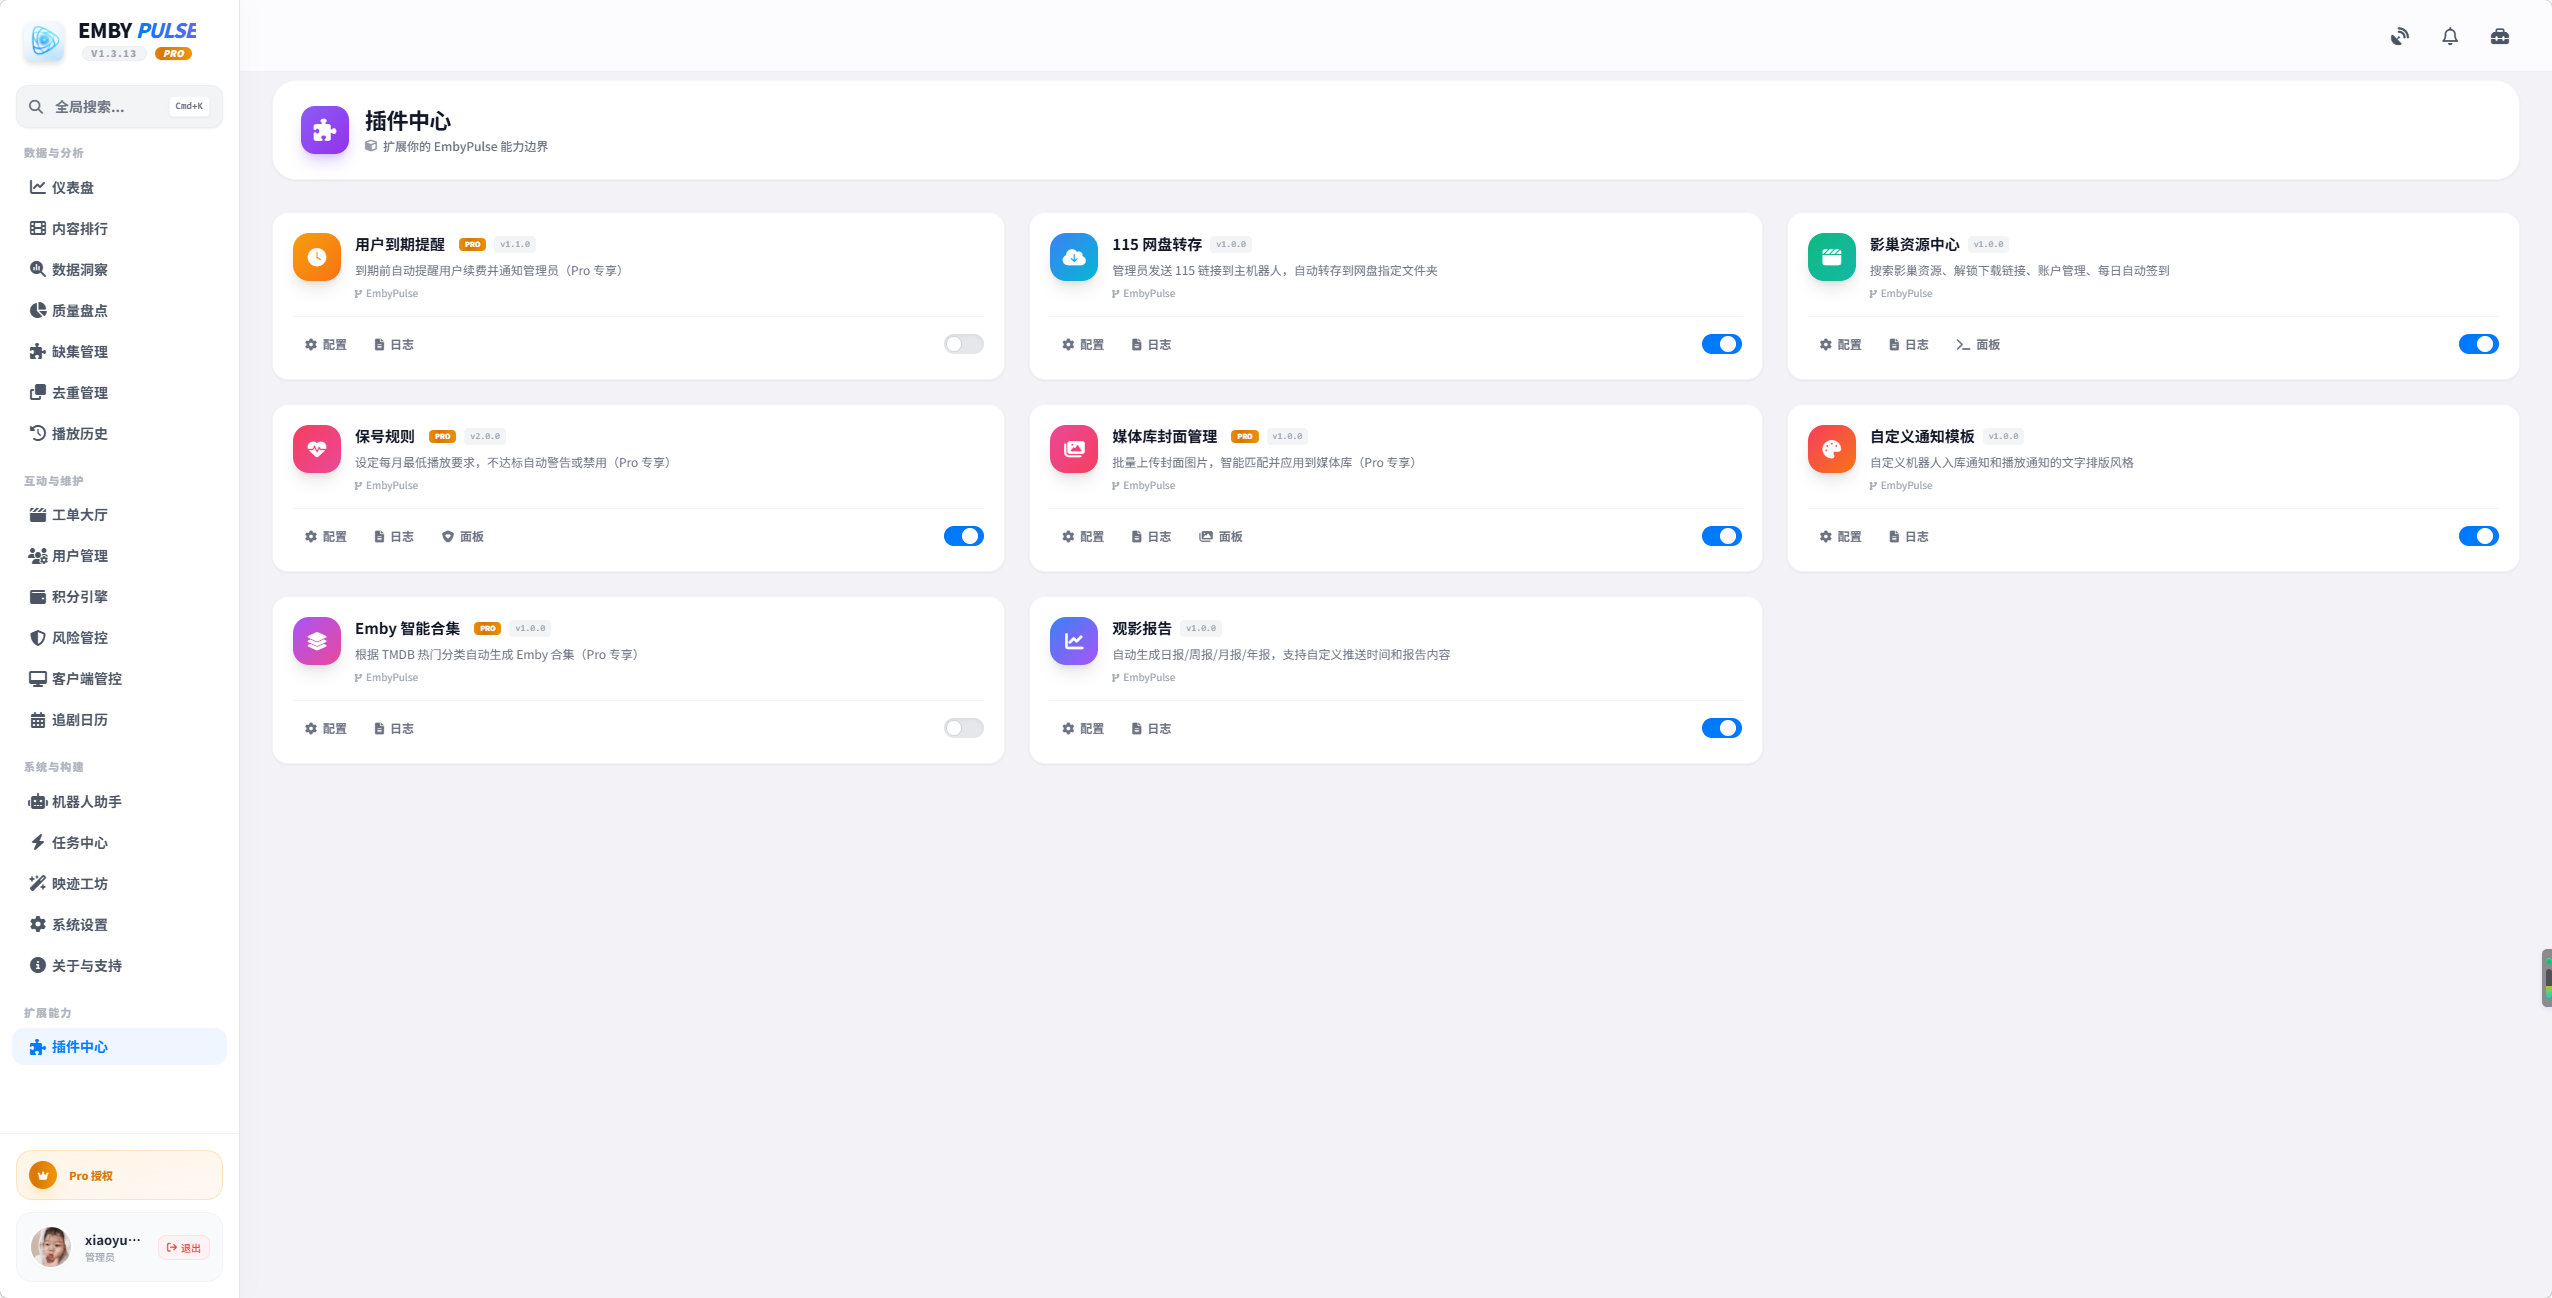Image resolution: width=2552 pixels, height=1298 pixels.
Task: Click the green clapperboard icon for 影巢资源中心
Action: 1830,257
